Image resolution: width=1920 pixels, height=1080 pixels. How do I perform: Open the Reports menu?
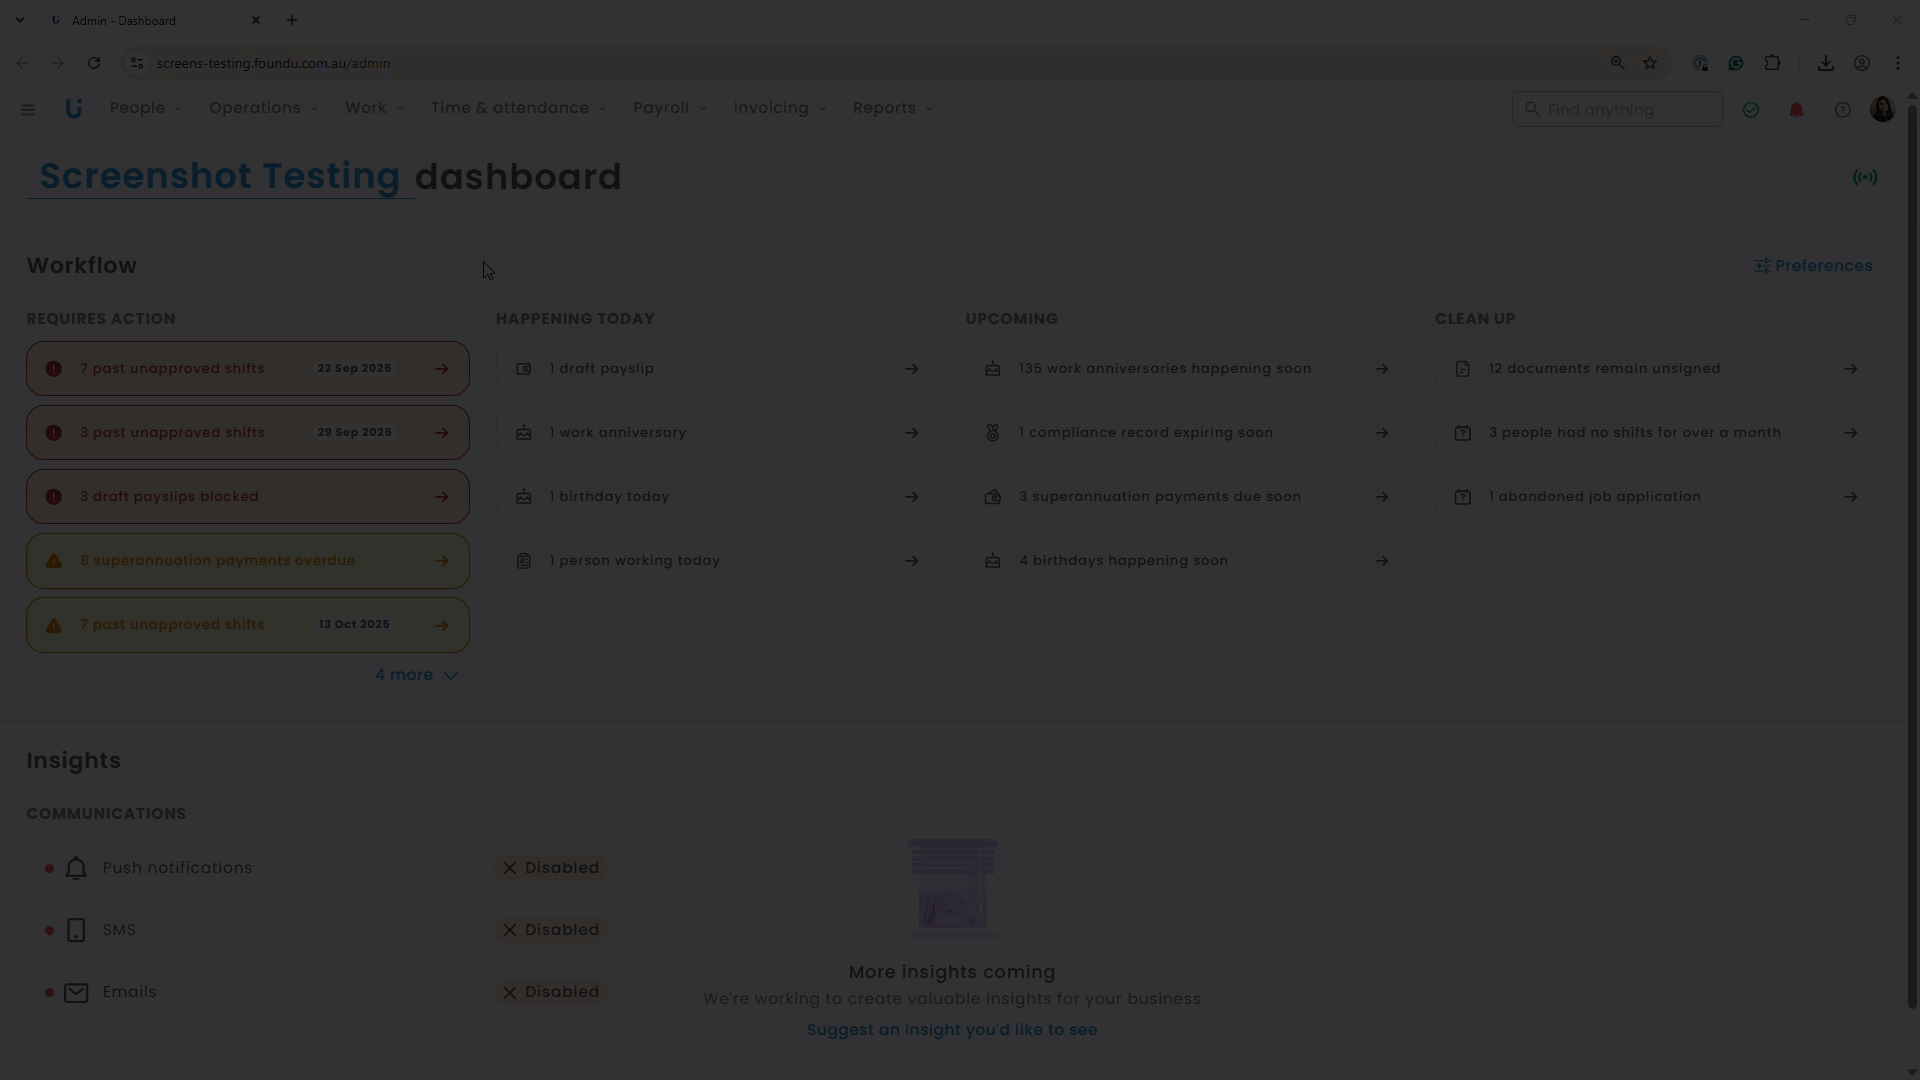coord(892,108)
